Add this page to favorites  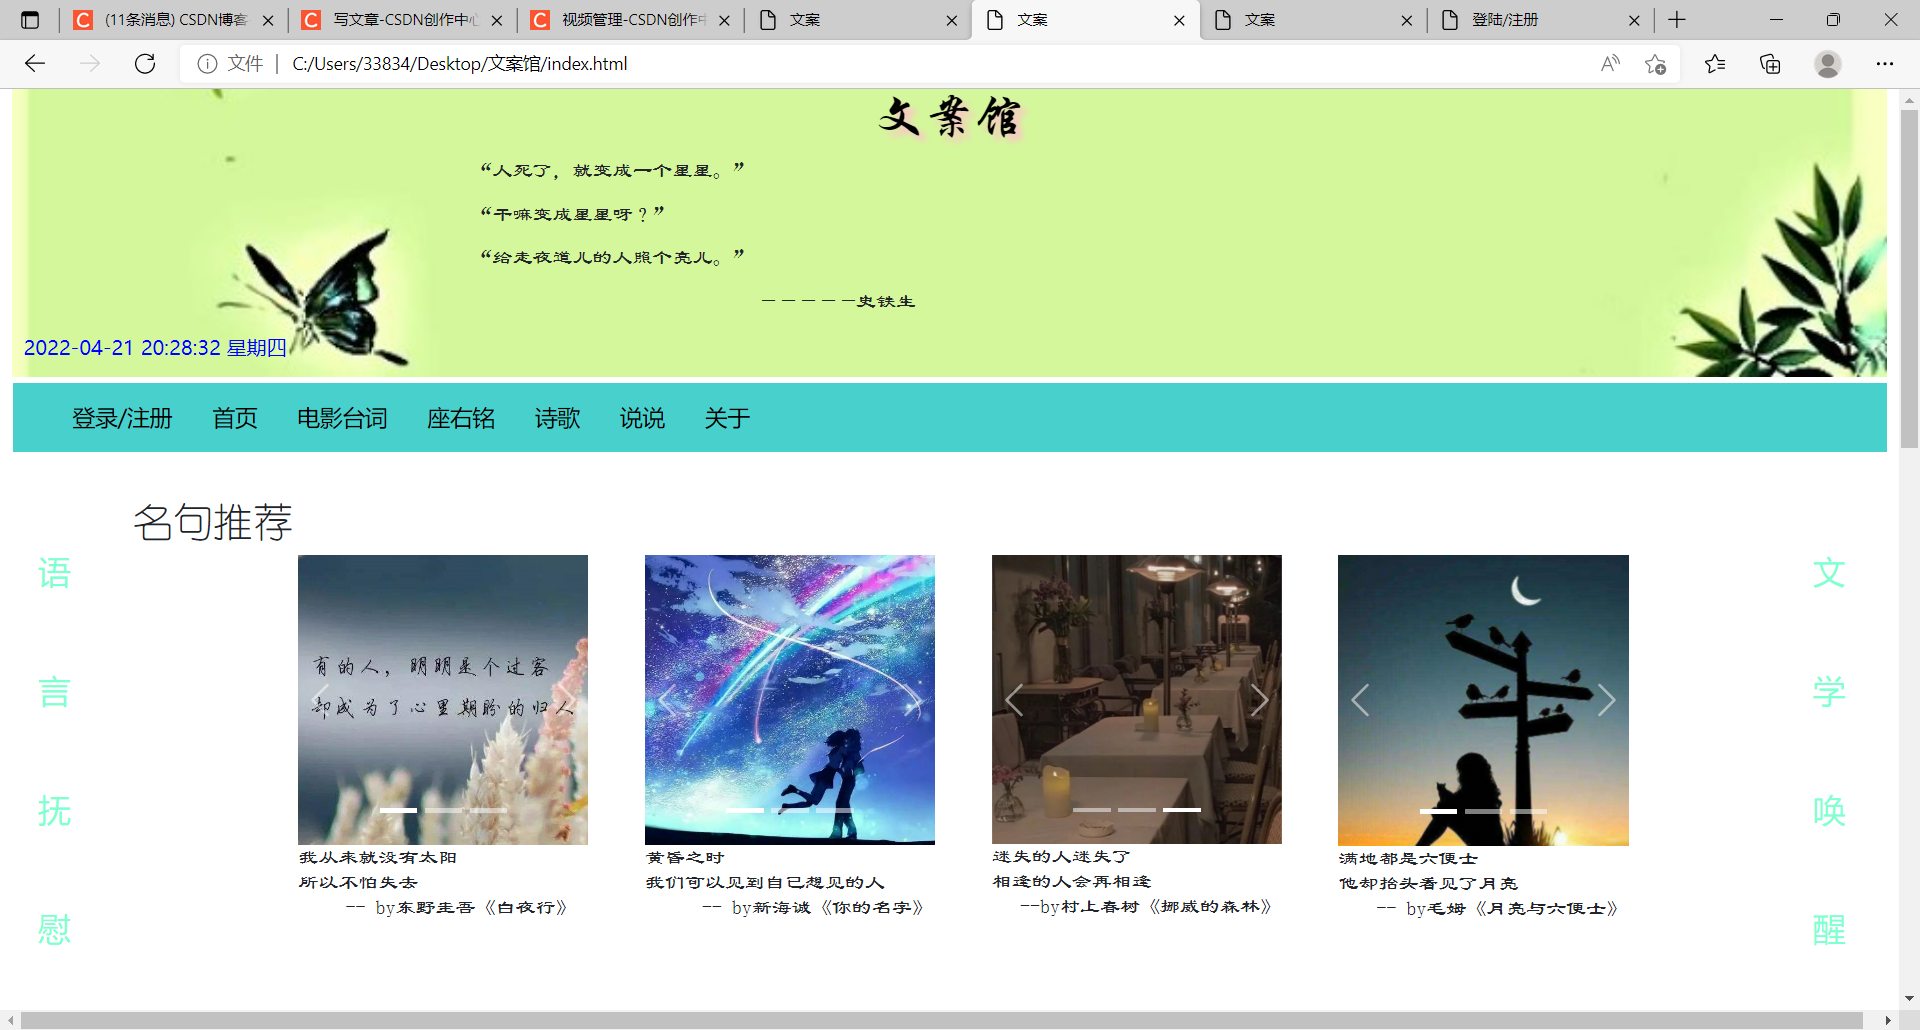click(1655, 64)
